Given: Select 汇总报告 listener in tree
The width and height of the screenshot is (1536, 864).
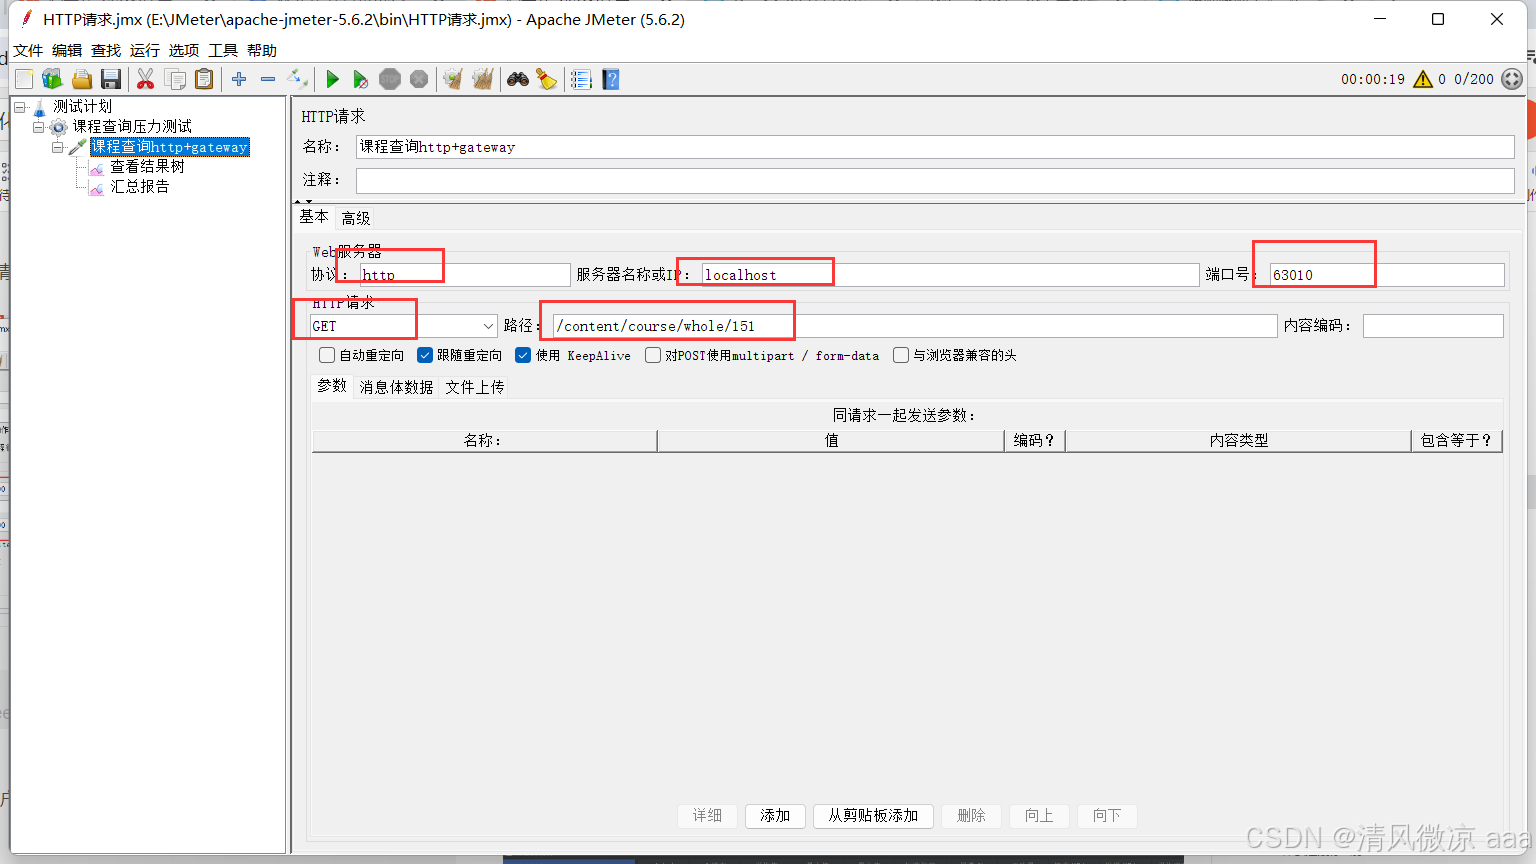Looking at the screenshot, I should click(140, 187).
